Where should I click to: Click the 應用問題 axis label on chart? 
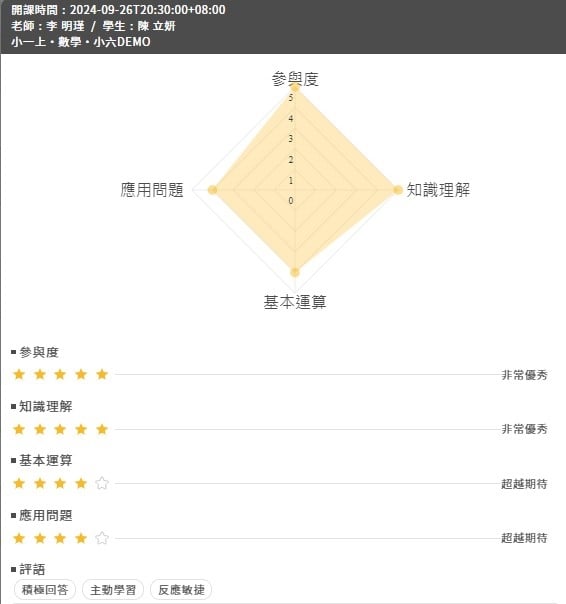152,190
